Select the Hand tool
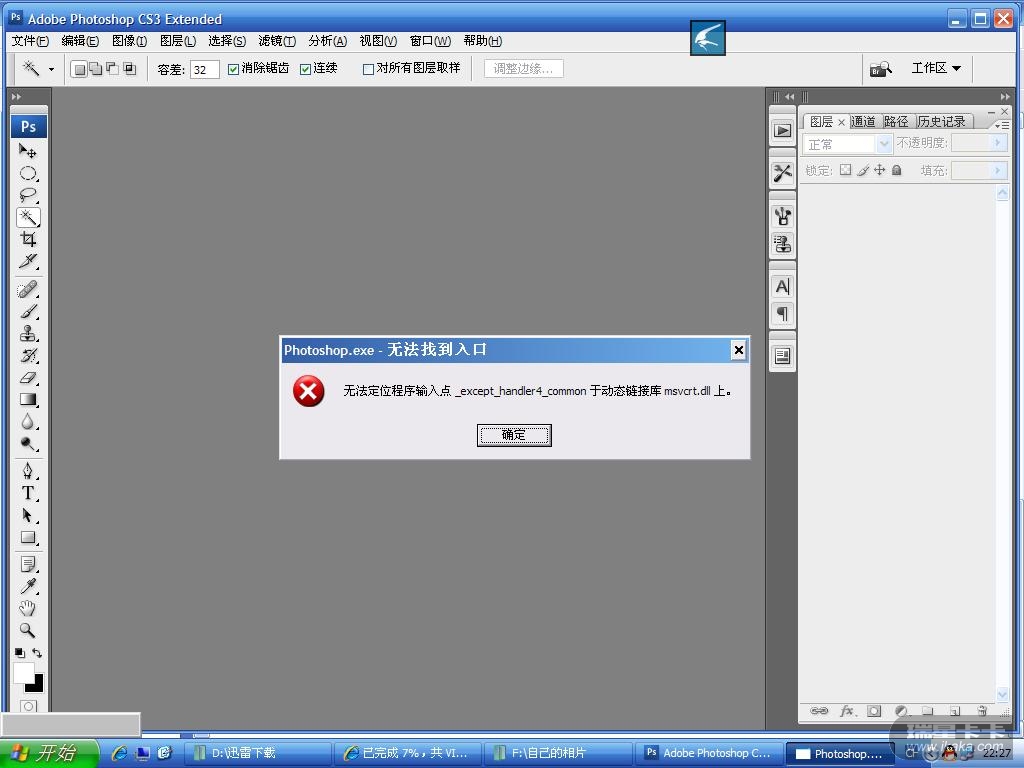 (x=27, y=608)
